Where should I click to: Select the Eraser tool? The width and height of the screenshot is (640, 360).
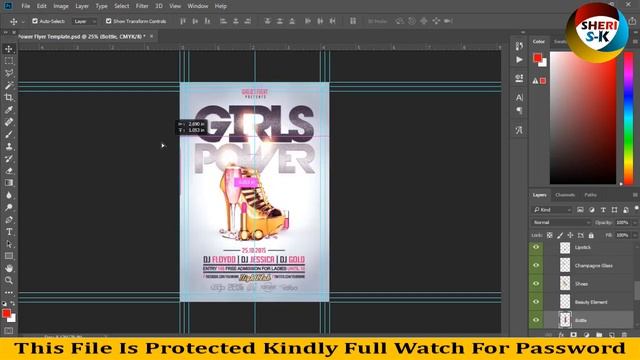(x=9, y=171)
